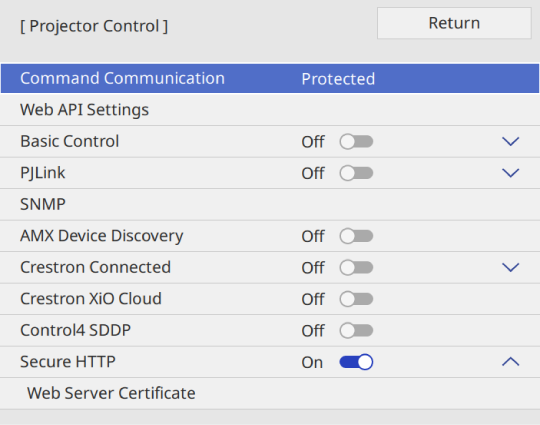The height and width of the screenshot is (425, 540).
Task: Open Web Server Certificate
Action: 270,393
